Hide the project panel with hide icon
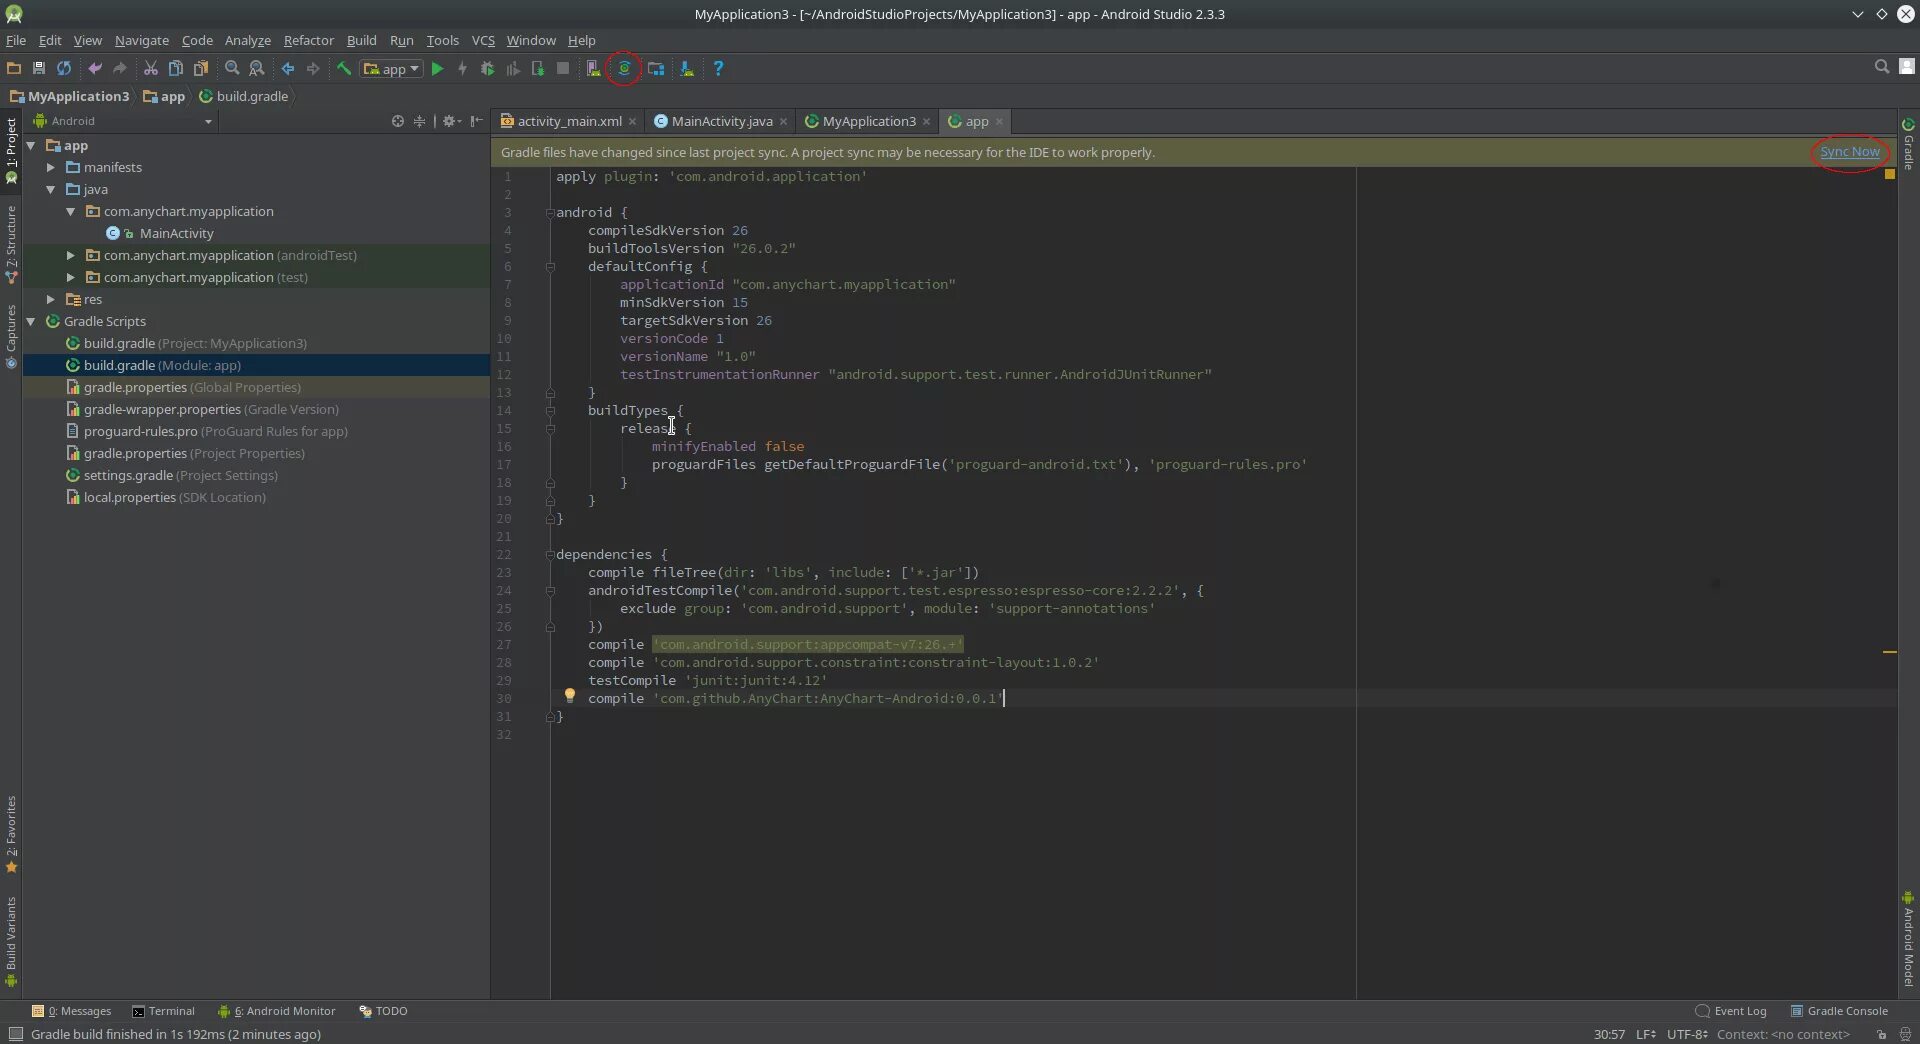Screen dimensions: 1920x1044 coord(477,121)
